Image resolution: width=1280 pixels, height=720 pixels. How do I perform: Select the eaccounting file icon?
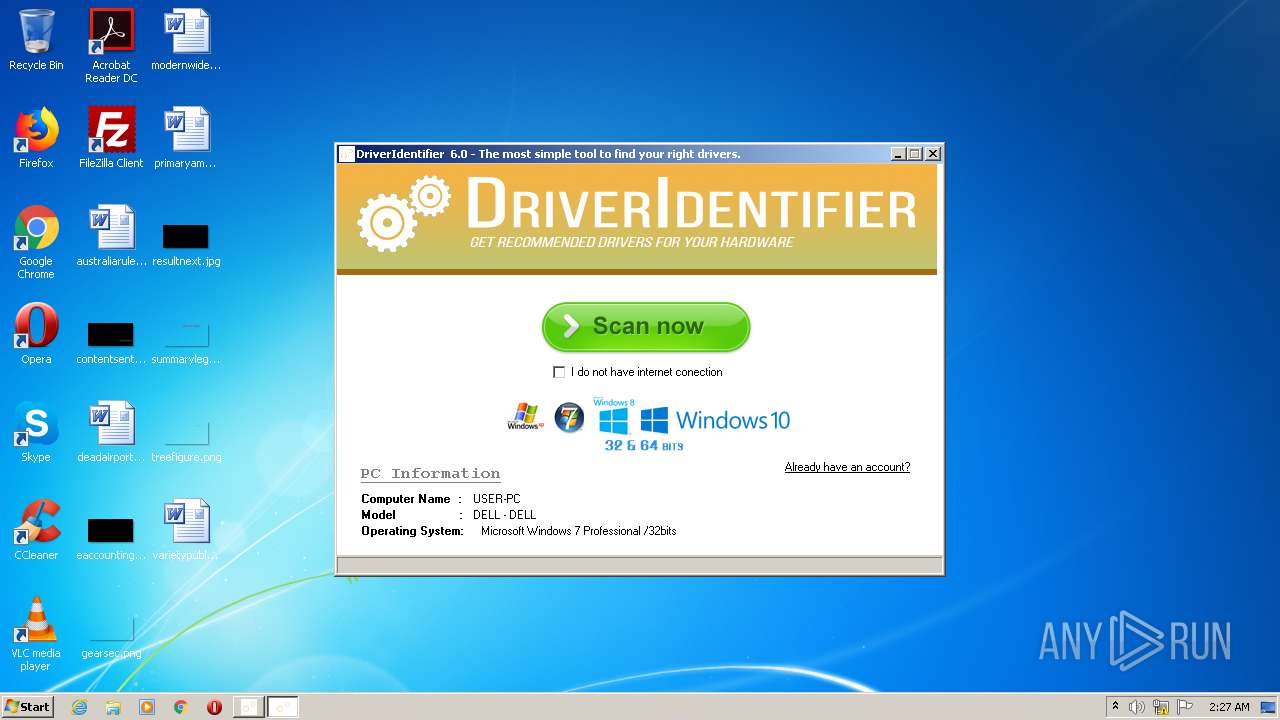[x=111, y=538]
